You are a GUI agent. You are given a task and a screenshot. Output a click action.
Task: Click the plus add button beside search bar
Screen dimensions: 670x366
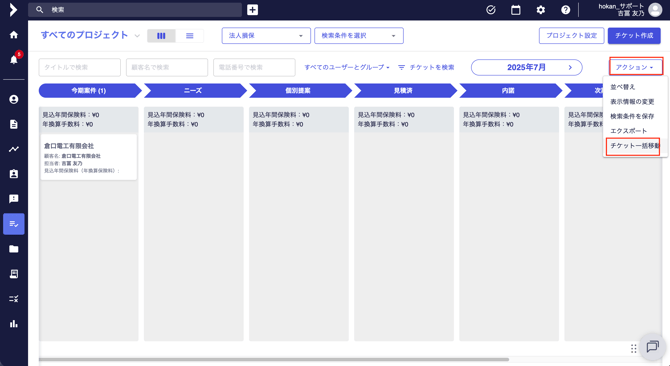pyautogui.click(x=253, y=9)
